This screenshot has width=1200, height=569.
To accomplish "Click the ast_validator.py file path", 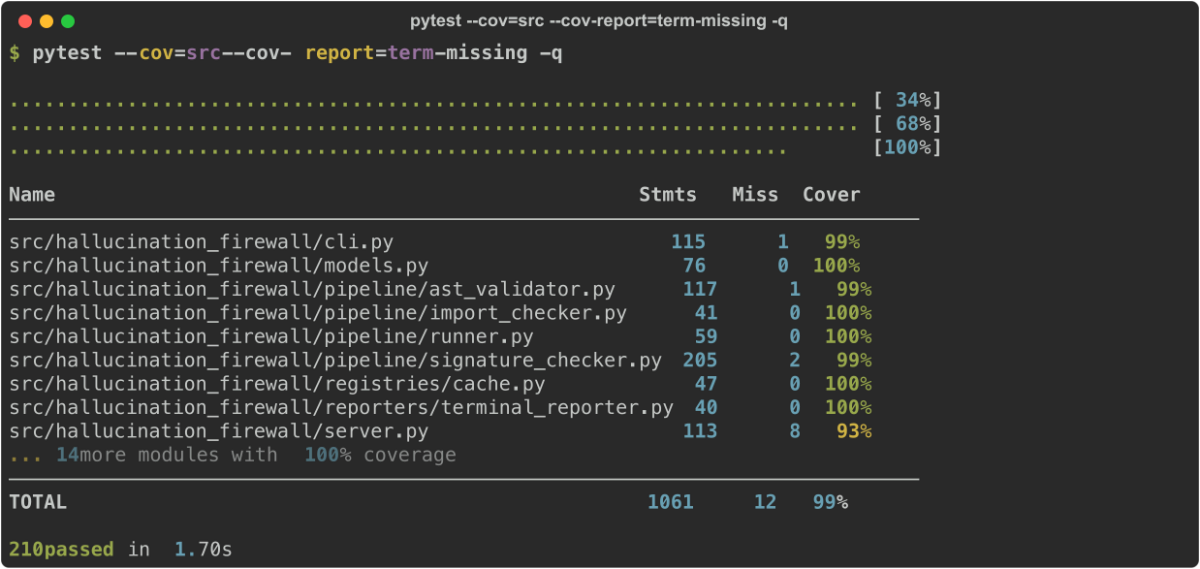I will (312, 290).
